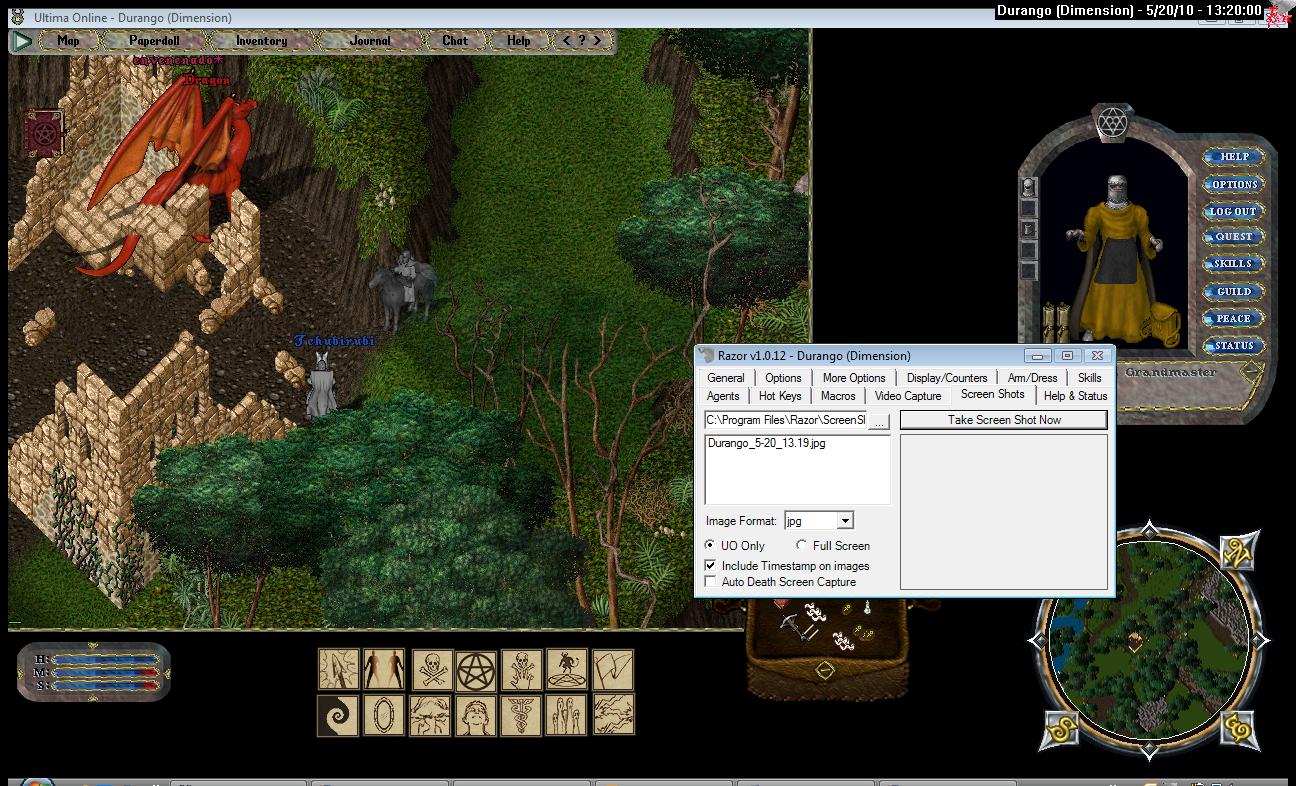Cast the skull over hand spell icon
Viewport: 1296px width, 786px height.
tap(522, 669)
